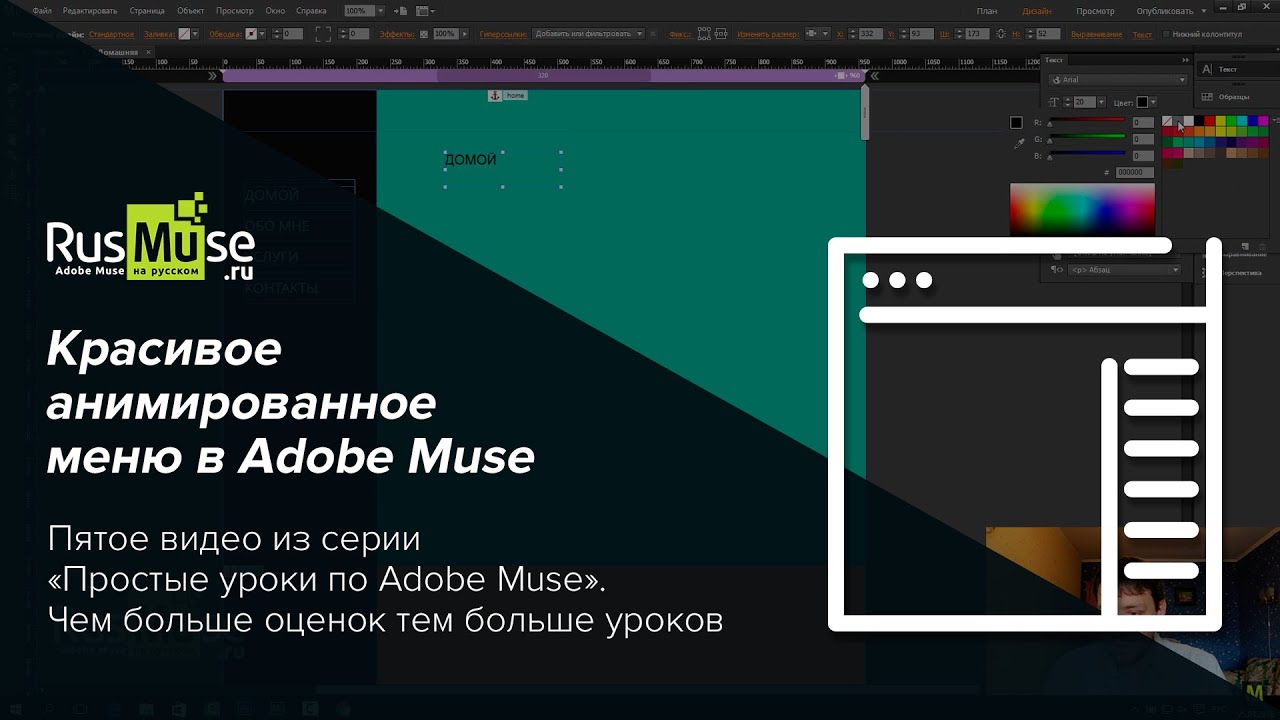The height and width of the screenshot is (720, 1280).
Task: Switch to План mode
Action: coord(986,11)
